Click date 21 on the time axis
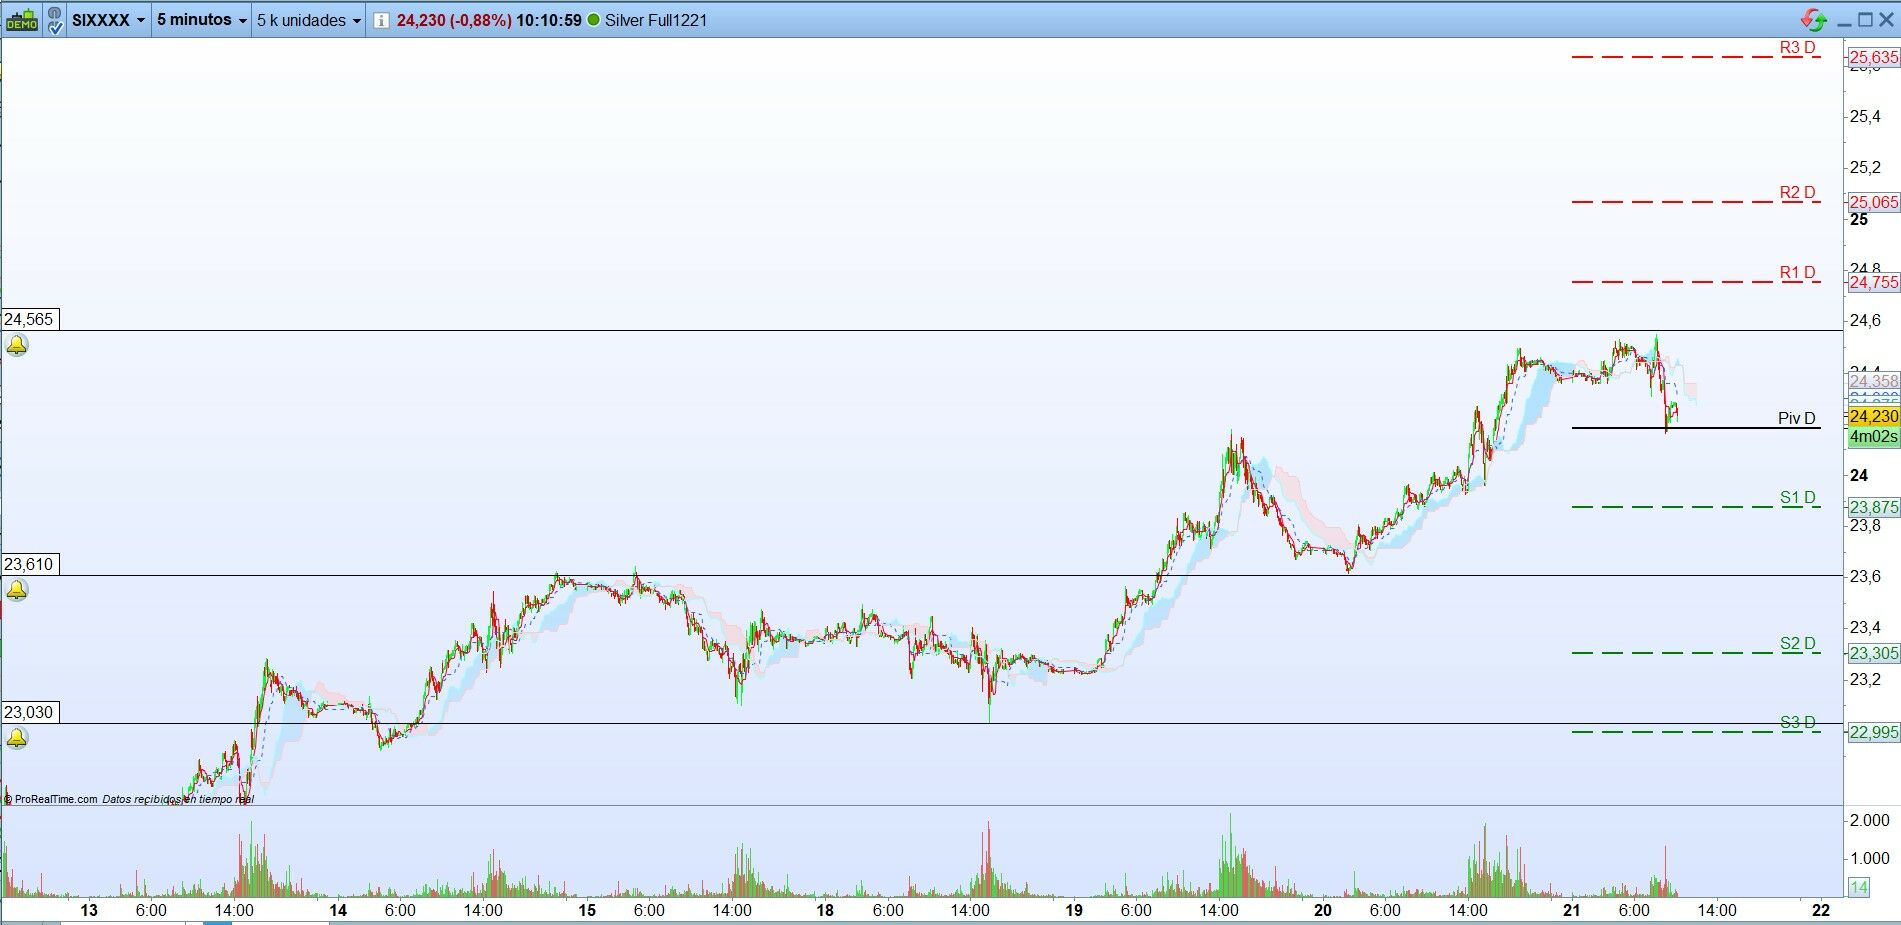Screen dimensions: 1901x925 tap(1572, 910)
